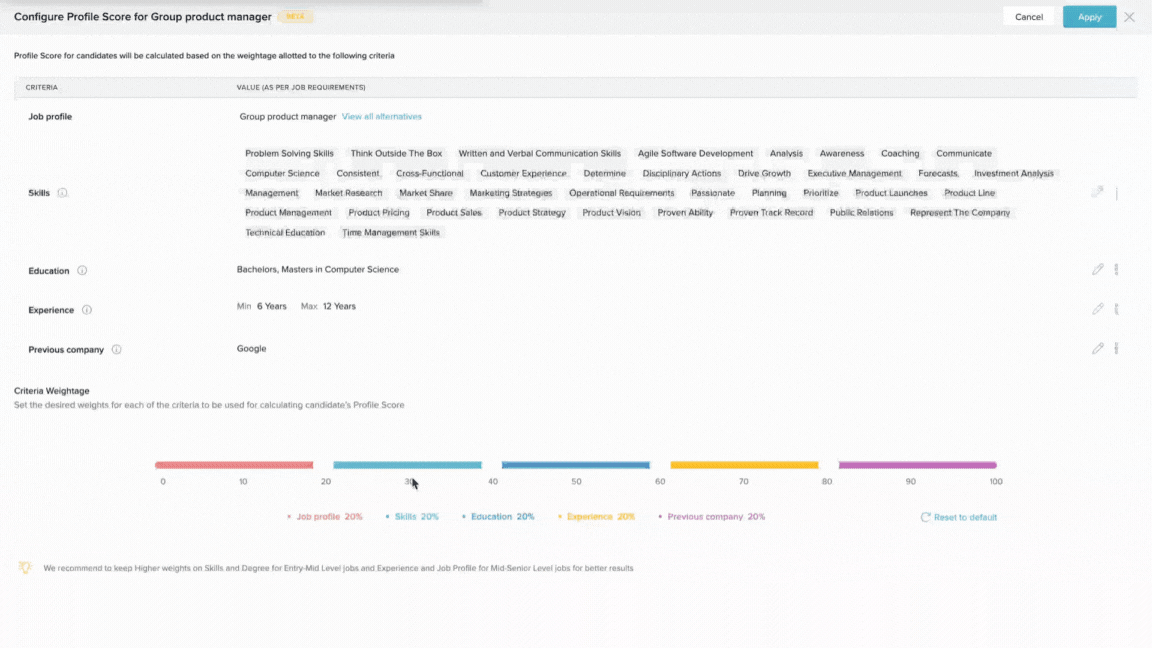
Task: Click Job profile 20% legend label
Action: coord(329,516)
